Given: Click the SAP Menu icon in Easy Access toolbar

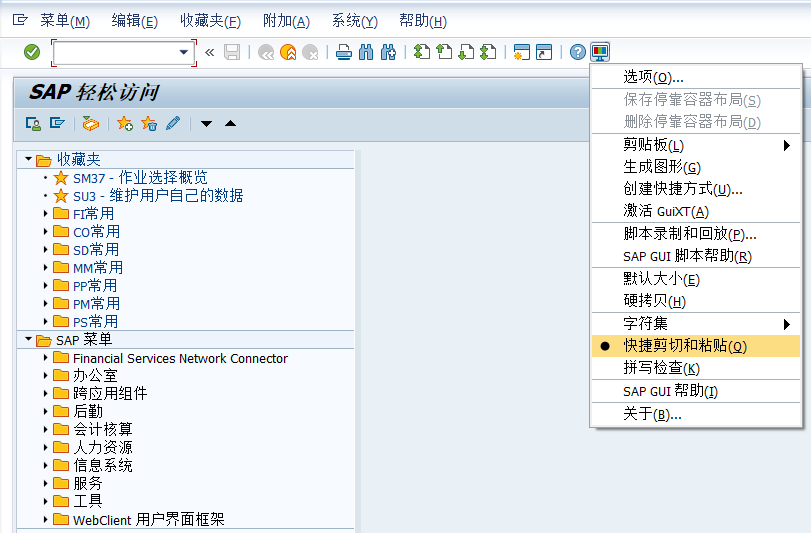Looking at the screenshot, I should click(57, 123).
